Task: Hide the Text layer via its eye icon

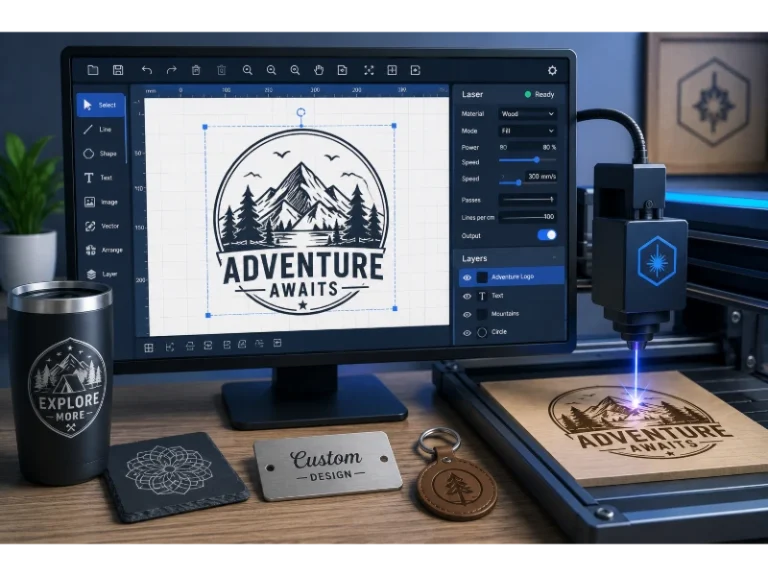Action: 467,296
